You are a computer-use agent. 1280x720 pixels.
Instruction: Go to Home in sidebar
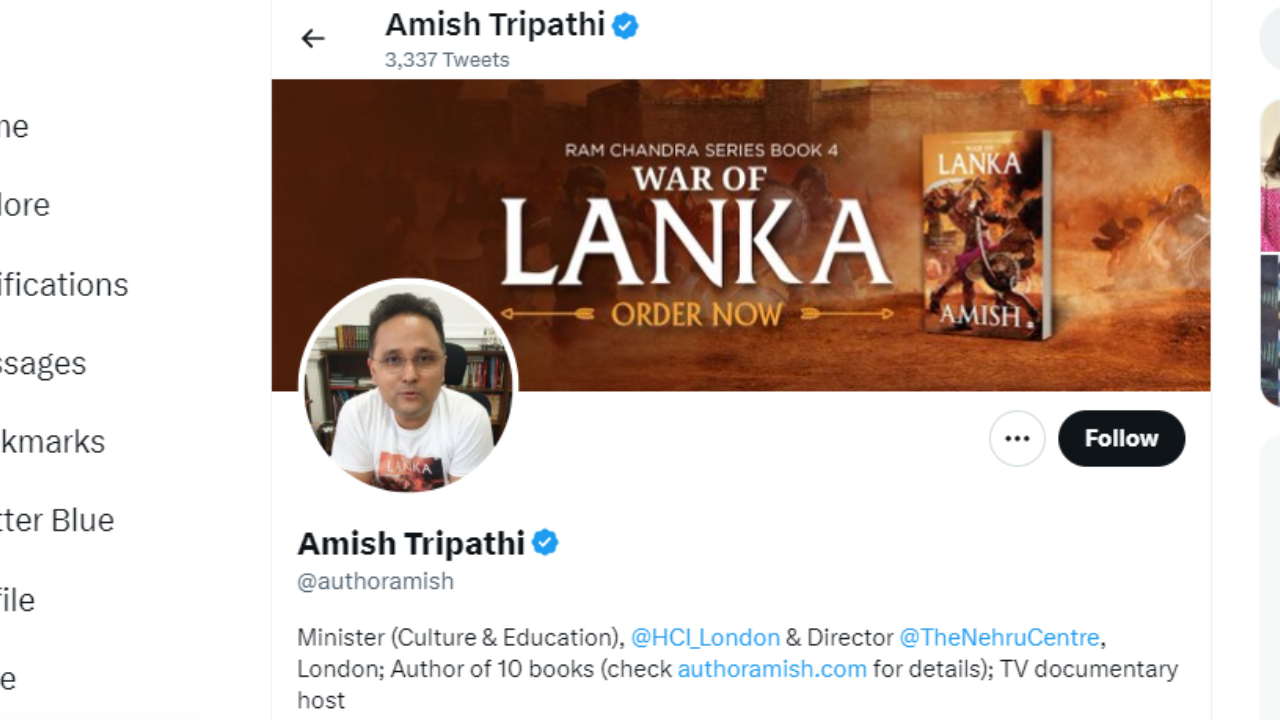14,127
